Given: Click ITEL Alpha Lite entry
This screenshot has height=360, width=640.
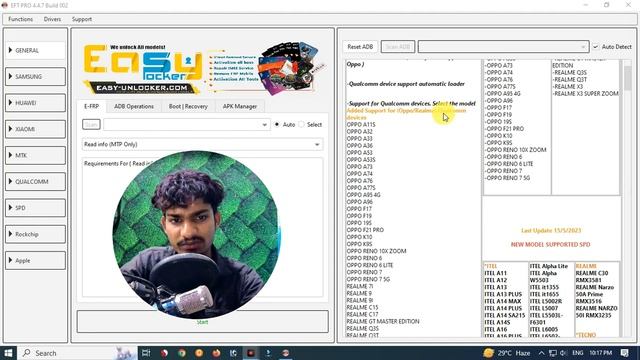Looking at the screenshot, I should point(549,266).
